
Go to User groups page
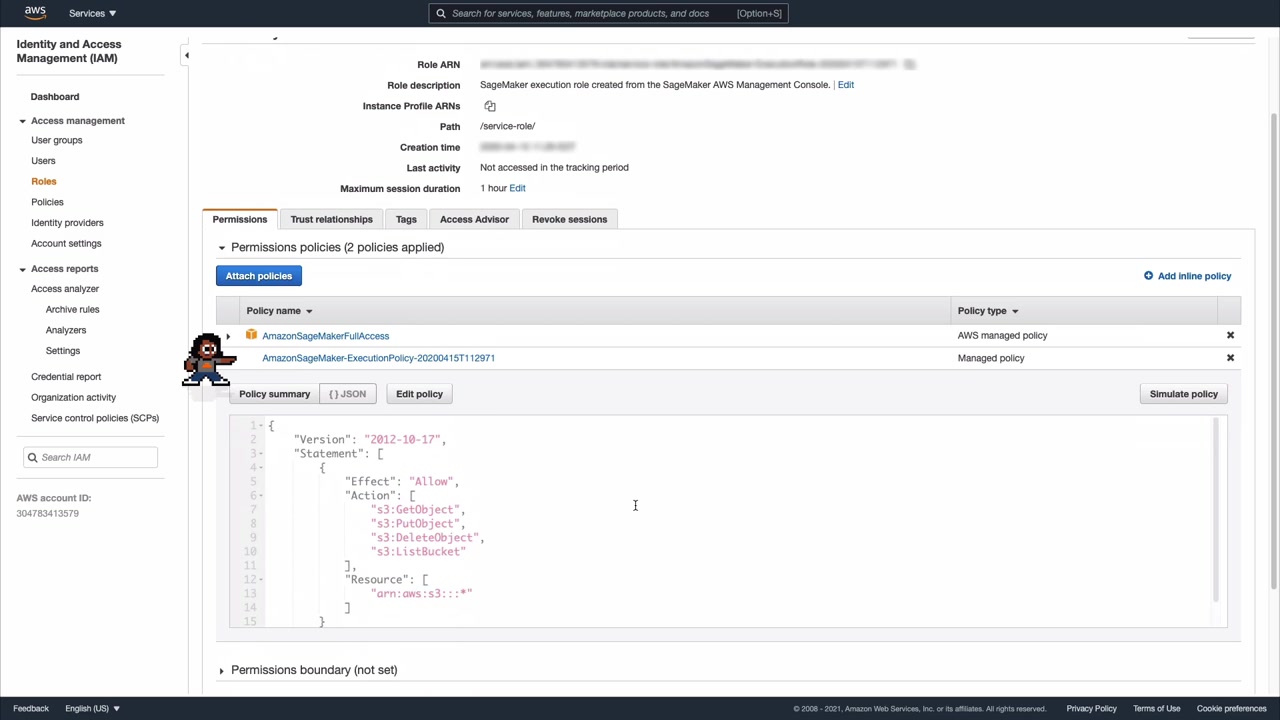pyautogui.click(x=57, y=140)
